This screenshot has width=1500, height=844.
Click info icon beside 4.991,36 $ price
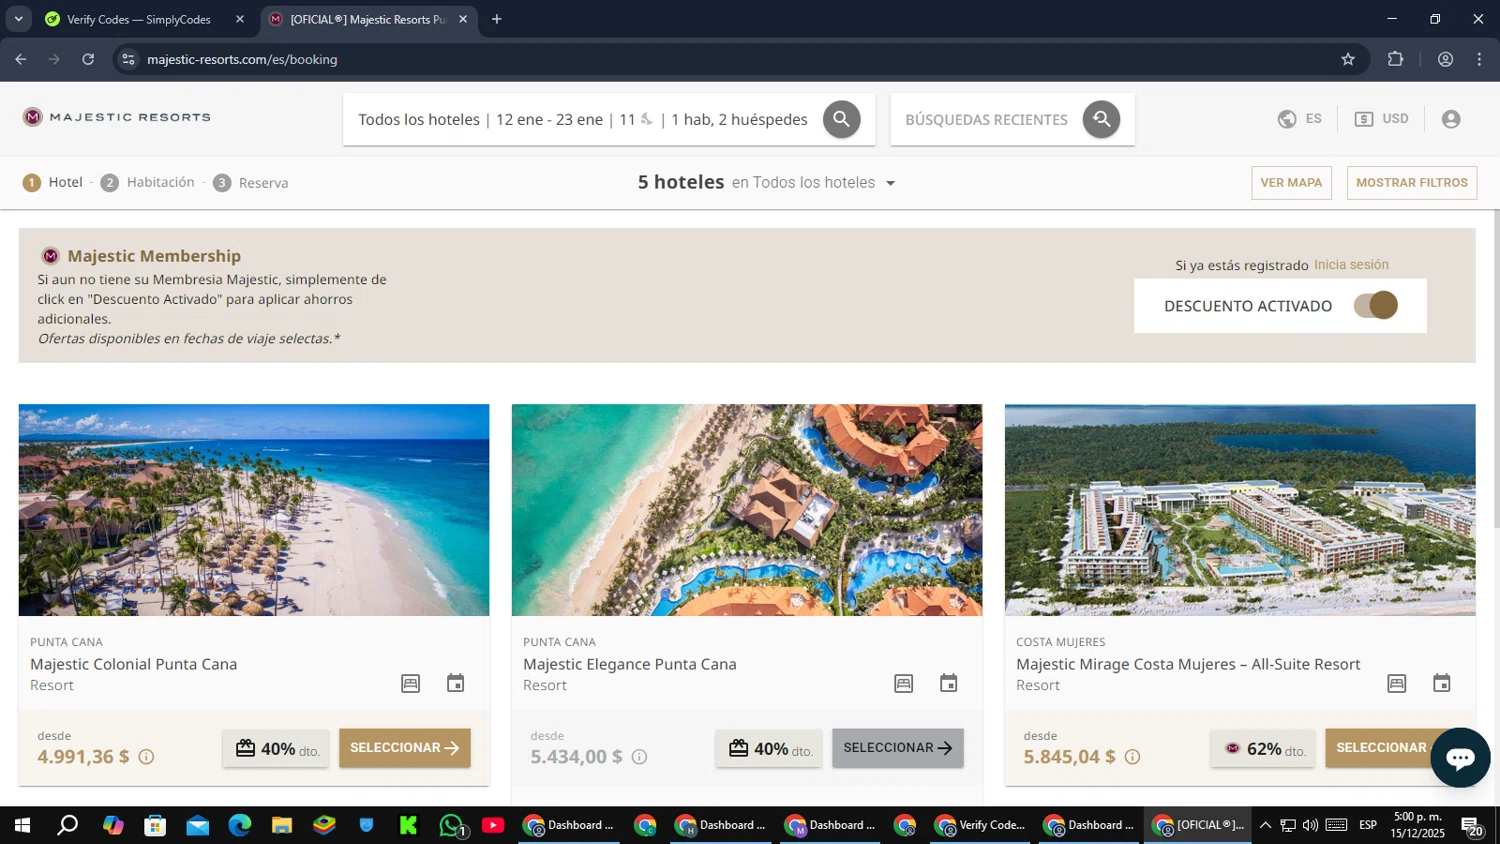point(146,757)
